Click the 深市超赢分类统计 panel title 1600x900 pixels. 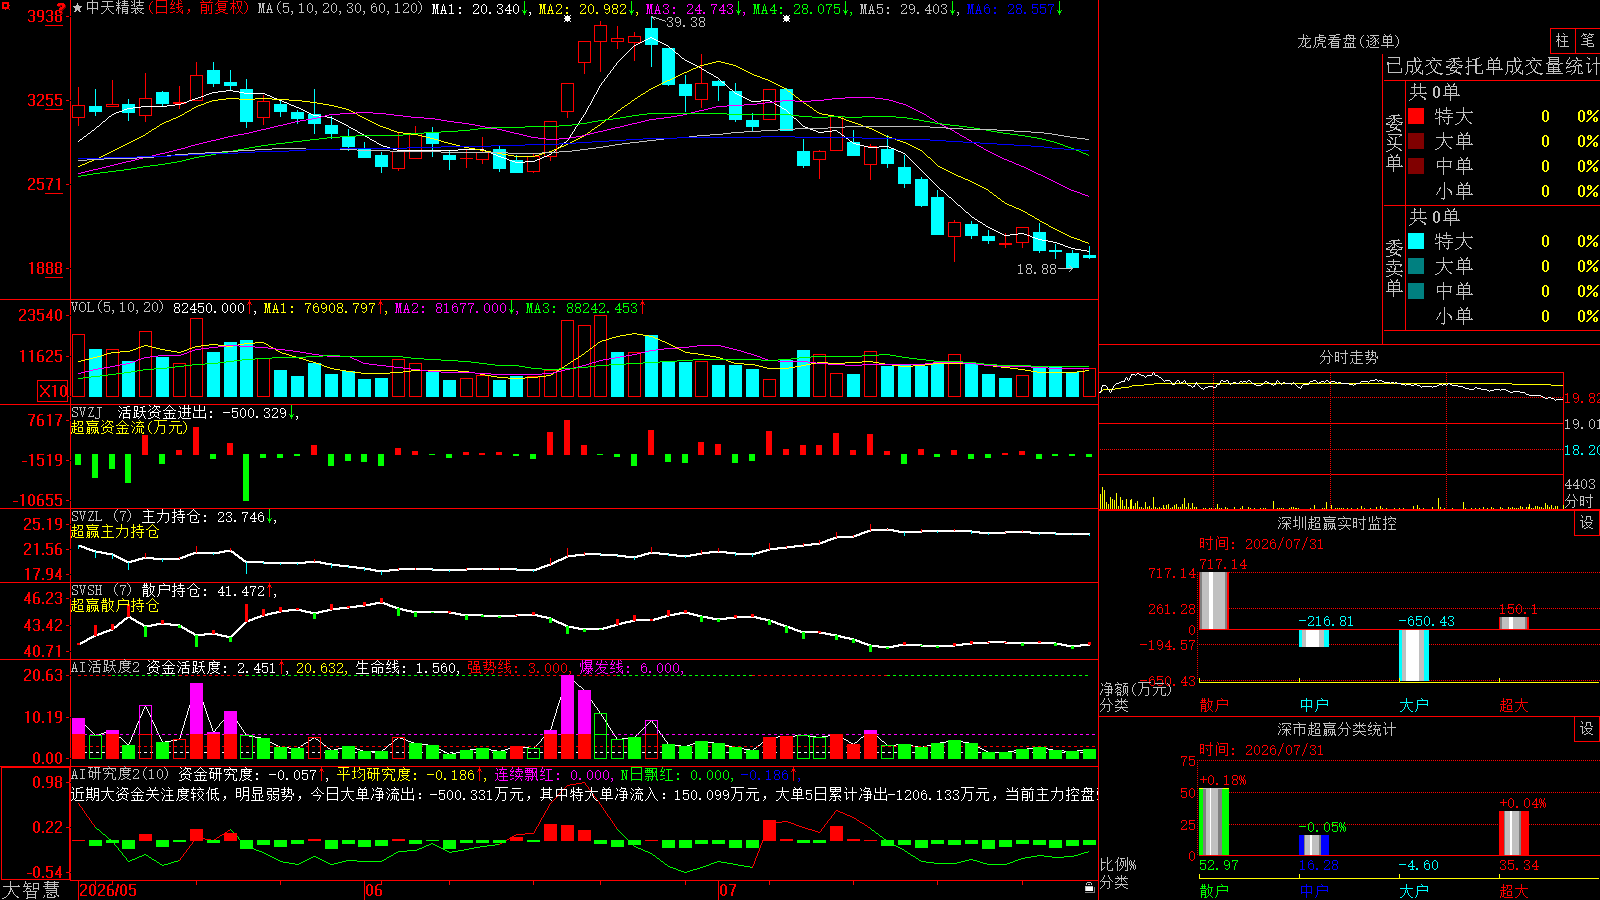point(1337,729)
